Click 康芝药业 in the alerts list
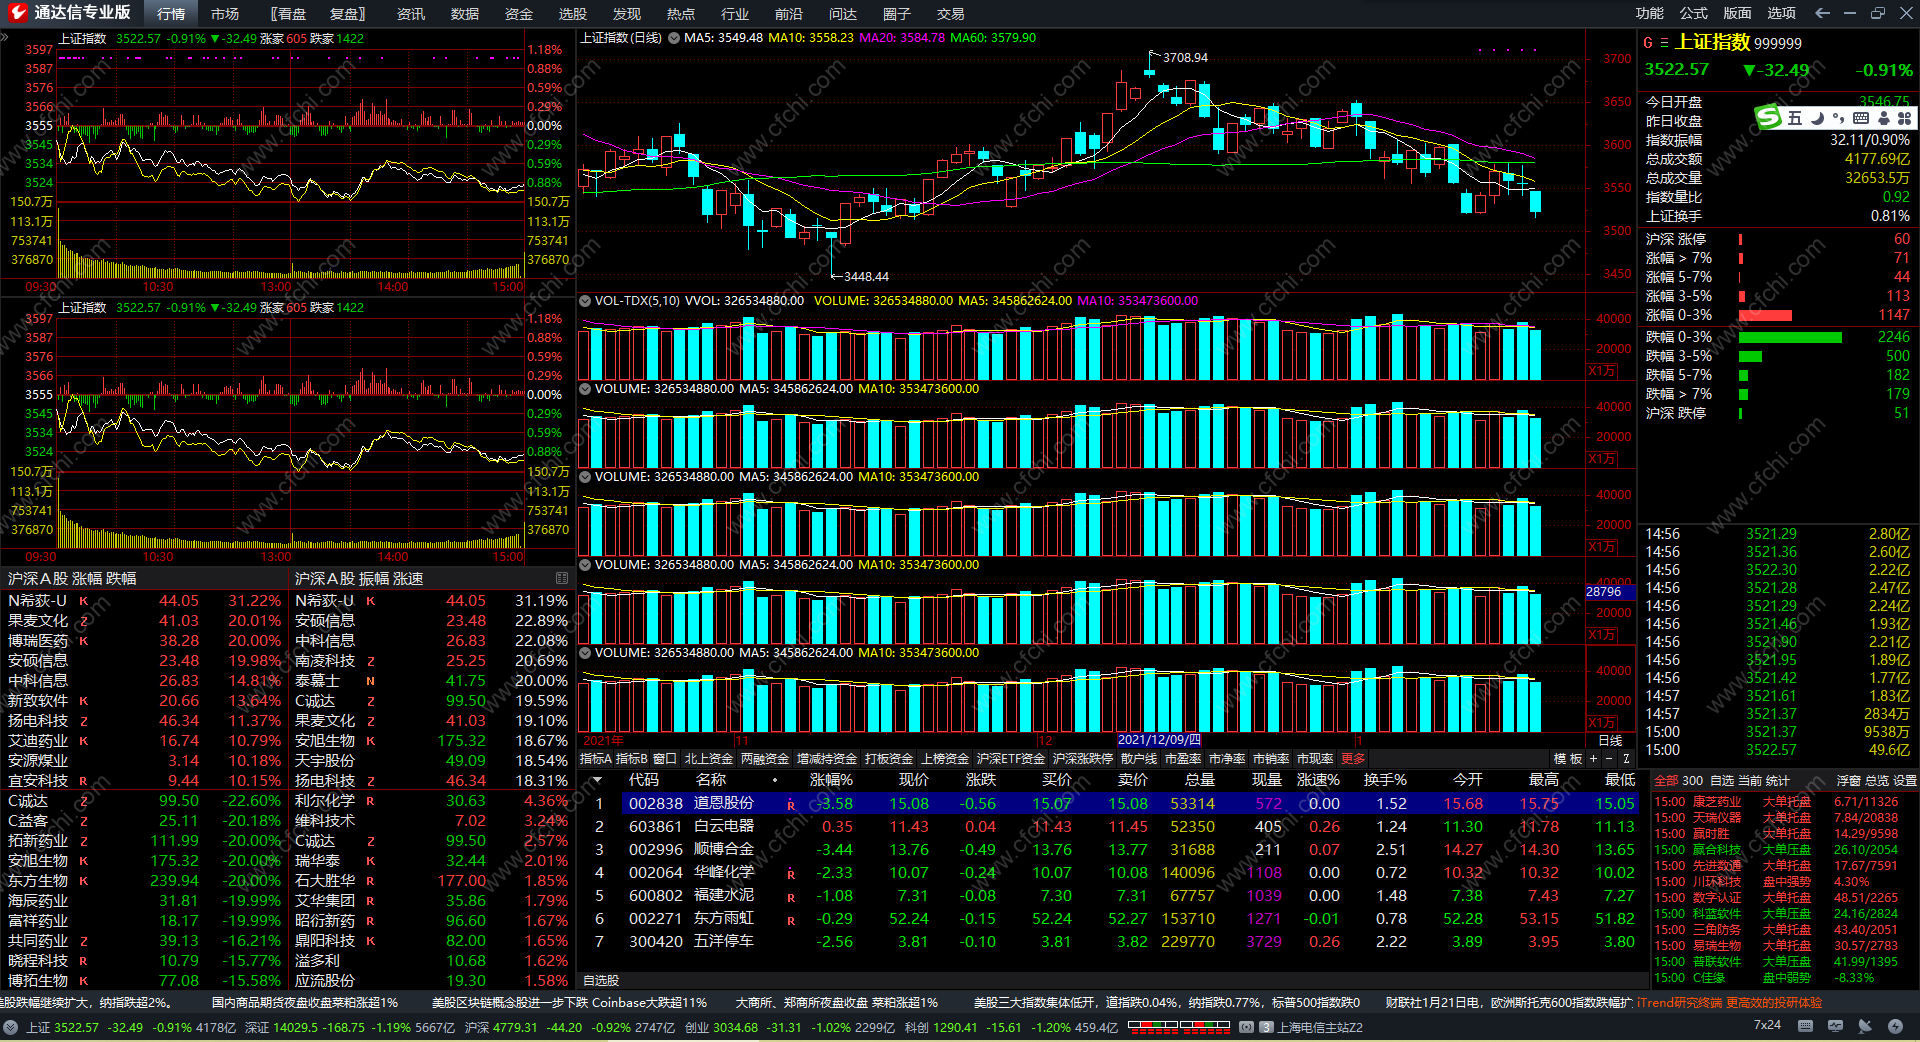The width and height of the screenshot is (1920, 1042). coord(1717,802)
